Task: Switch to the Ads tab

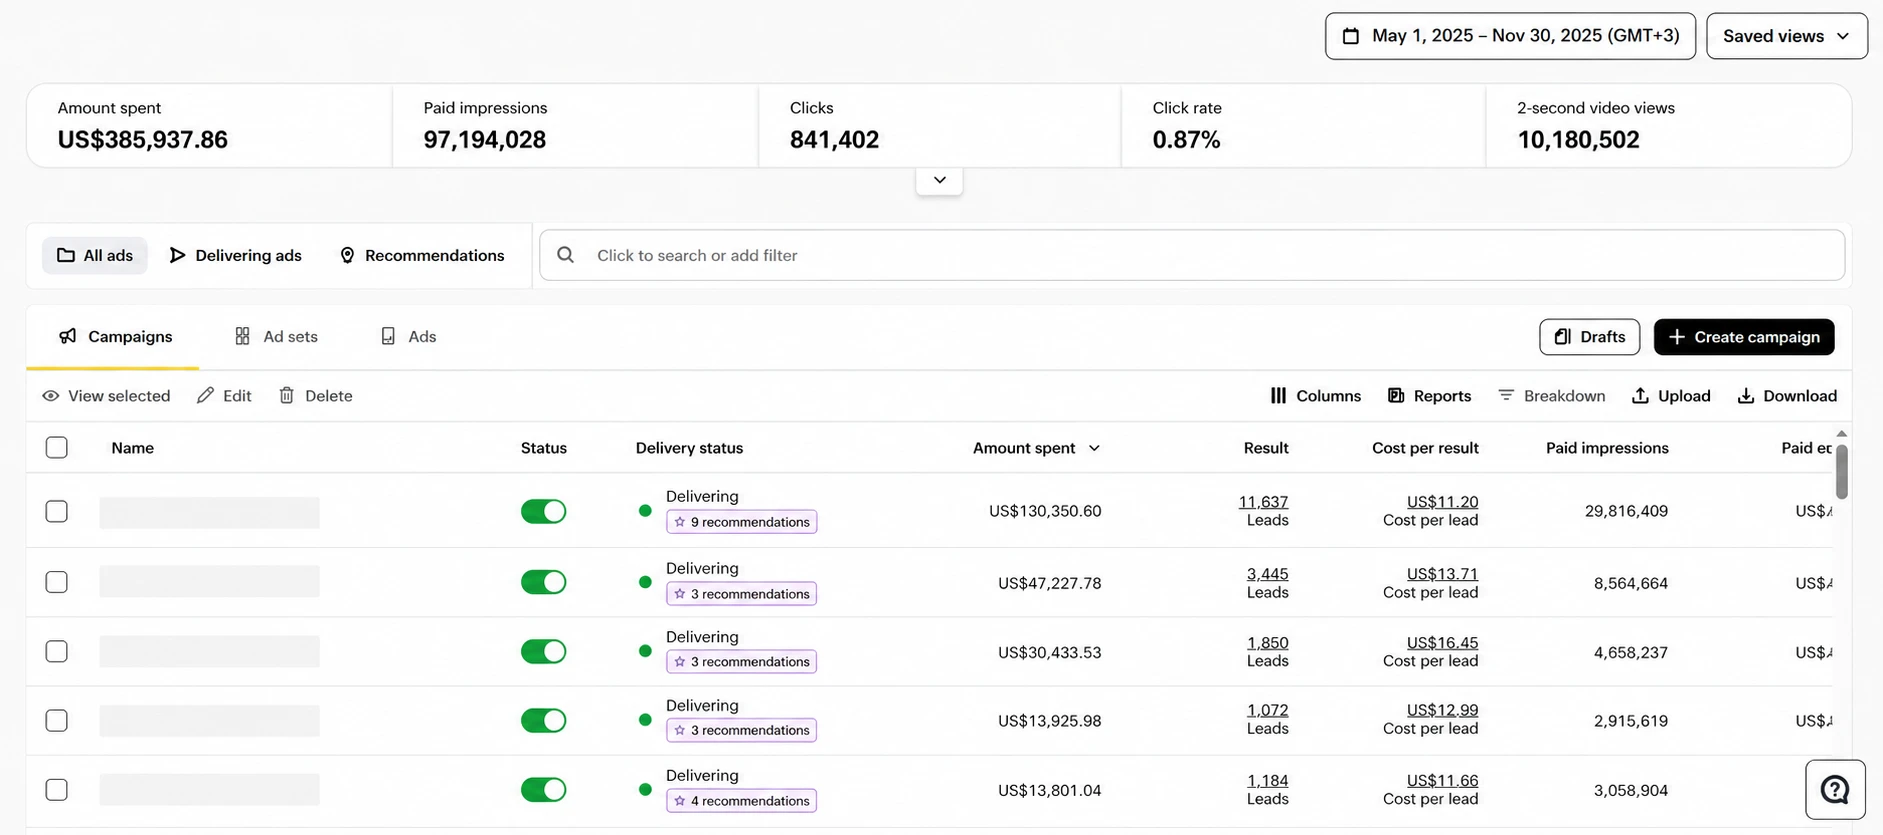Action: coord(408,337)
